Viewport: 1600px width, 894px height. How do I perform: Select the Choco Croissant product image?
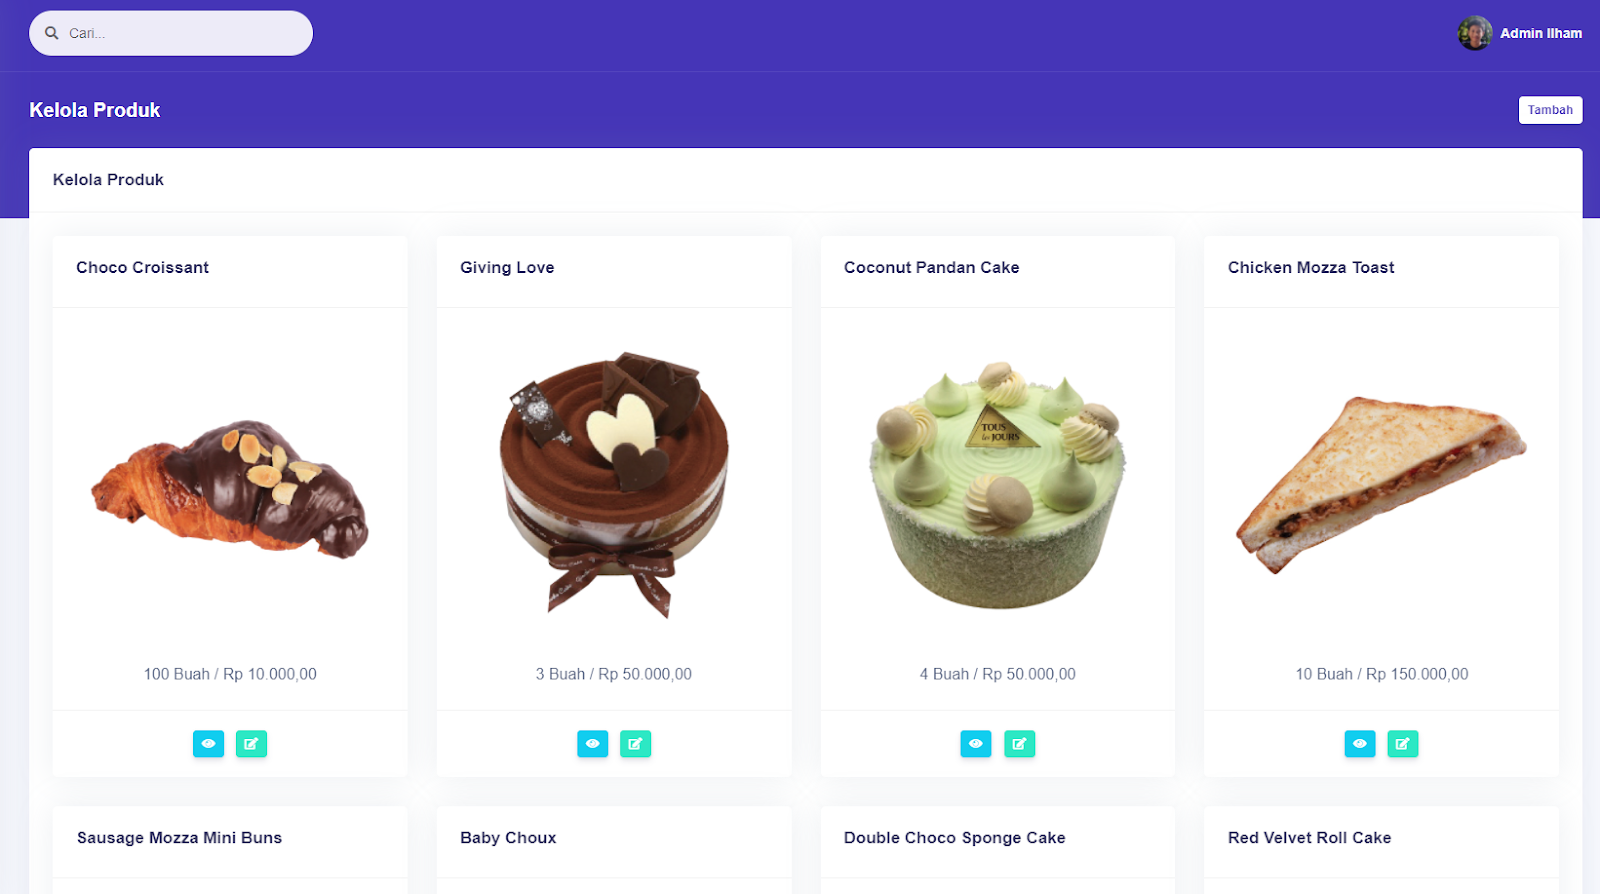(x=230, y=489)
